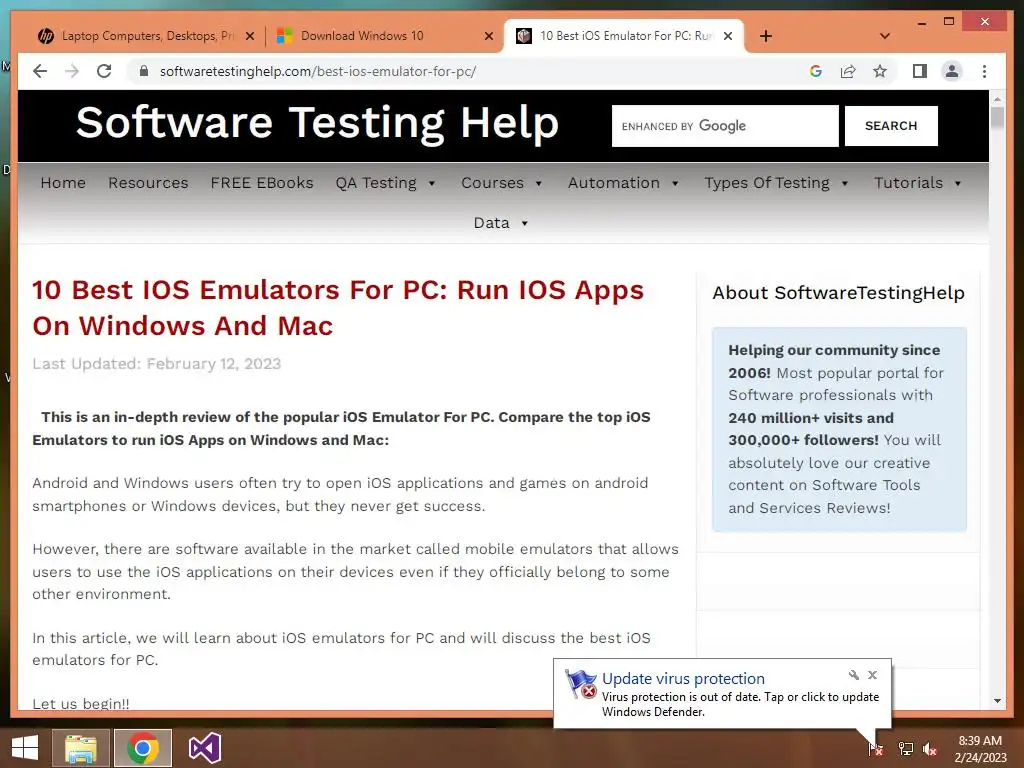Image resolution: width=1024 pixels, height=768 pixels.
Task: Click the page scrollbar down arrow
Action: (x=997, y=701)
